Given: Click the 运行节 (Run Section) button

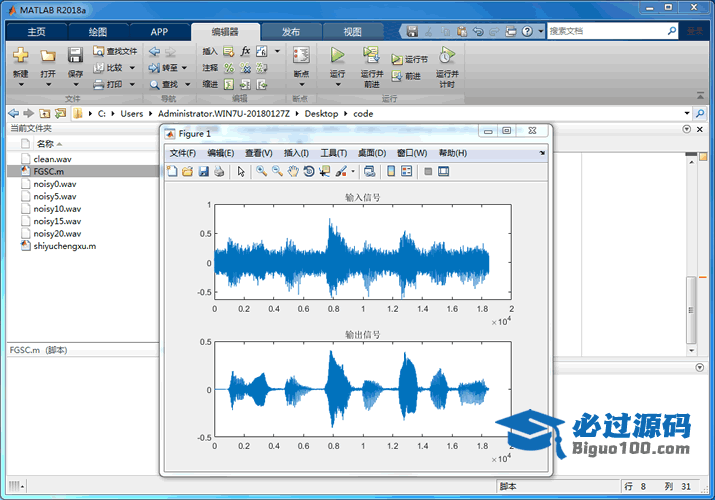Looking at the screenshot, I should [x=410, y=60].
